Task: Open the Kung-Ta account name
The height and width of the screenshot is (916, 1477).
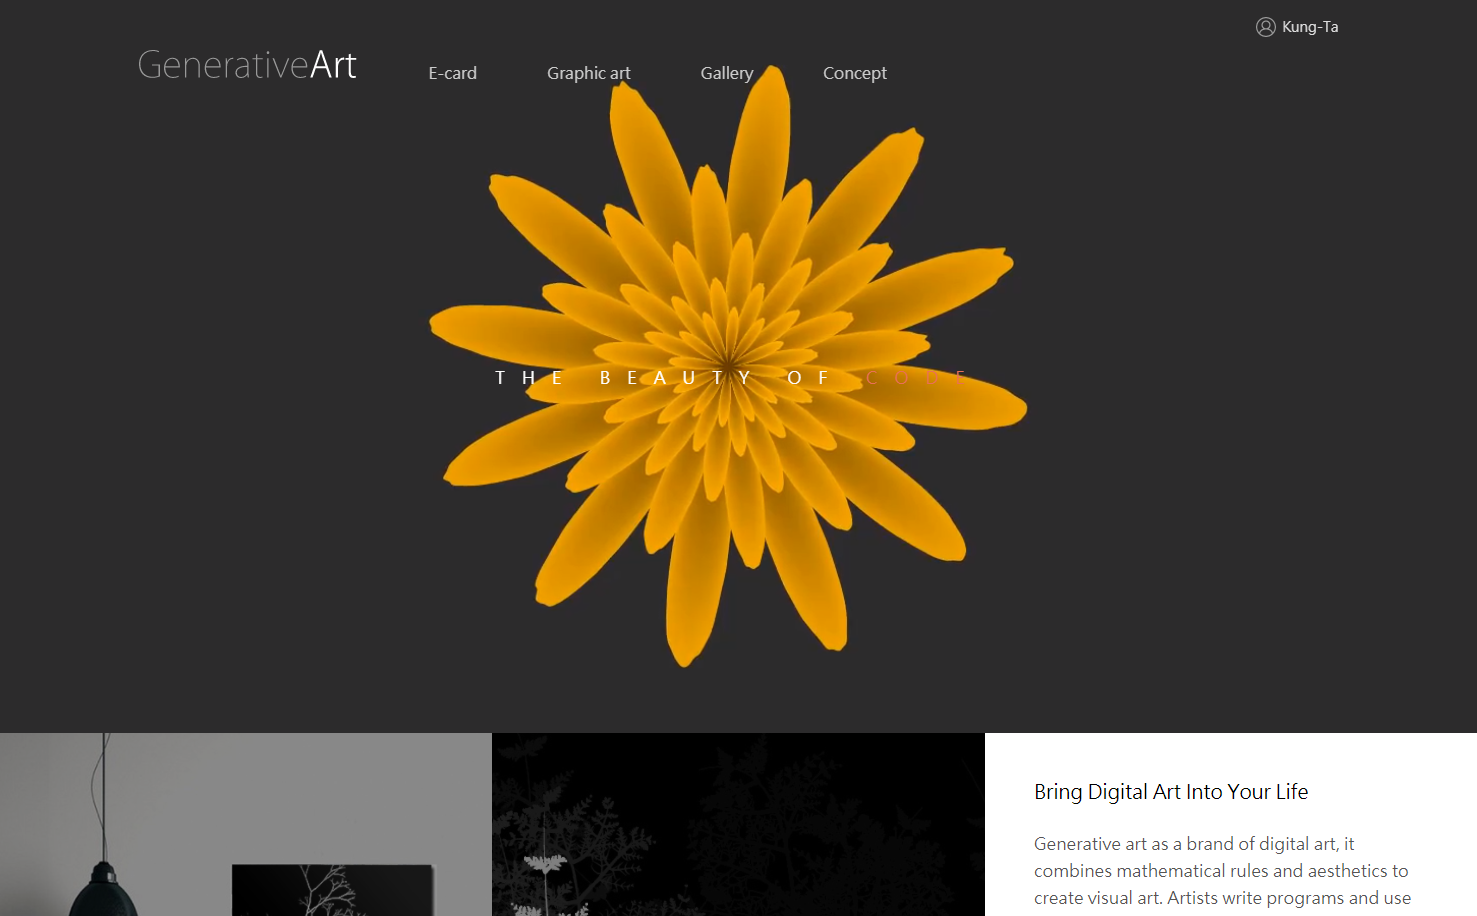Action: [x=1311, y=27]
